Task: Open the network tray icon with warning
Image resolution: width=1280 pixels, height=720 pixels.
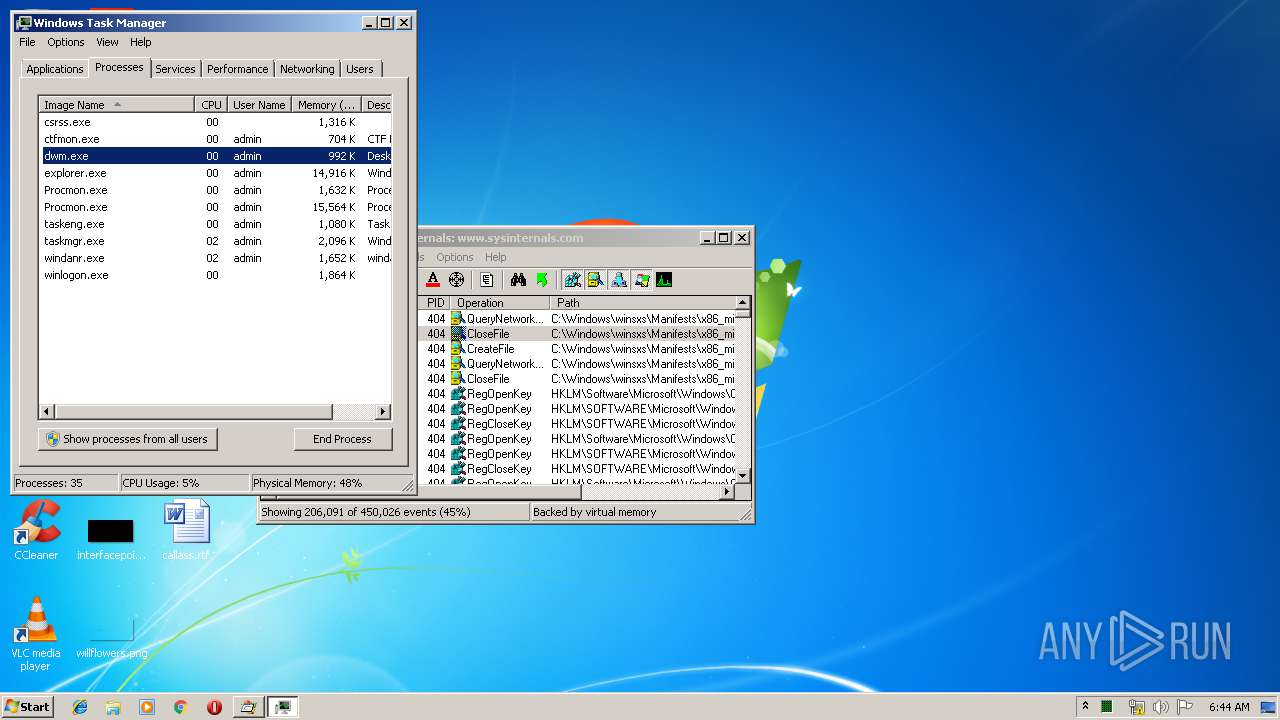Action: coord(1136,707)
